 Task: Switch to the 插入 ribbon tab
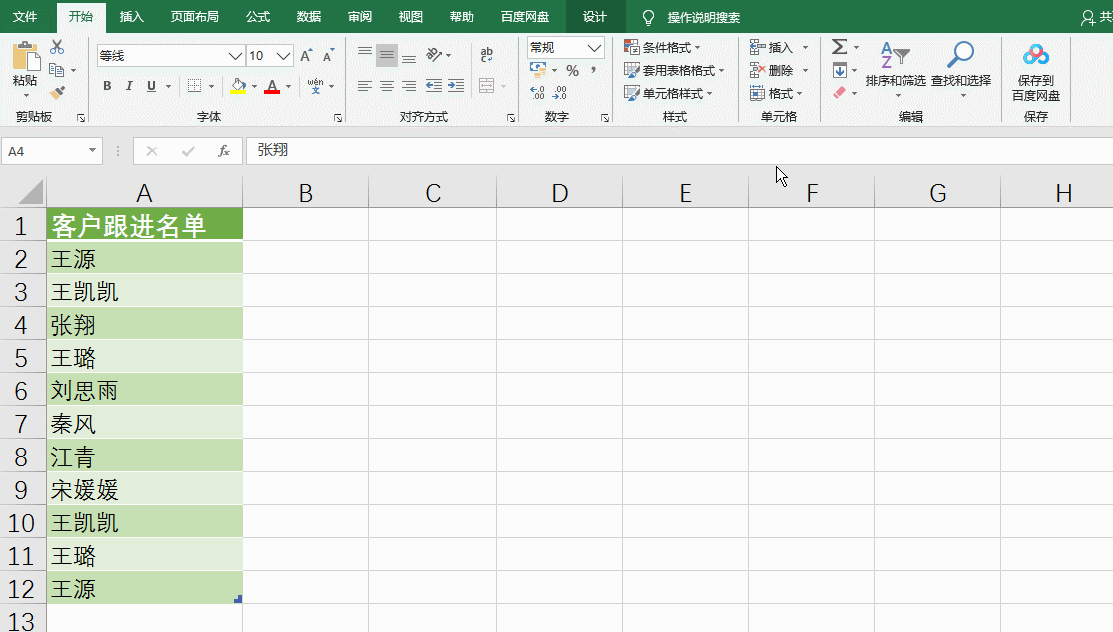[133, 16]
